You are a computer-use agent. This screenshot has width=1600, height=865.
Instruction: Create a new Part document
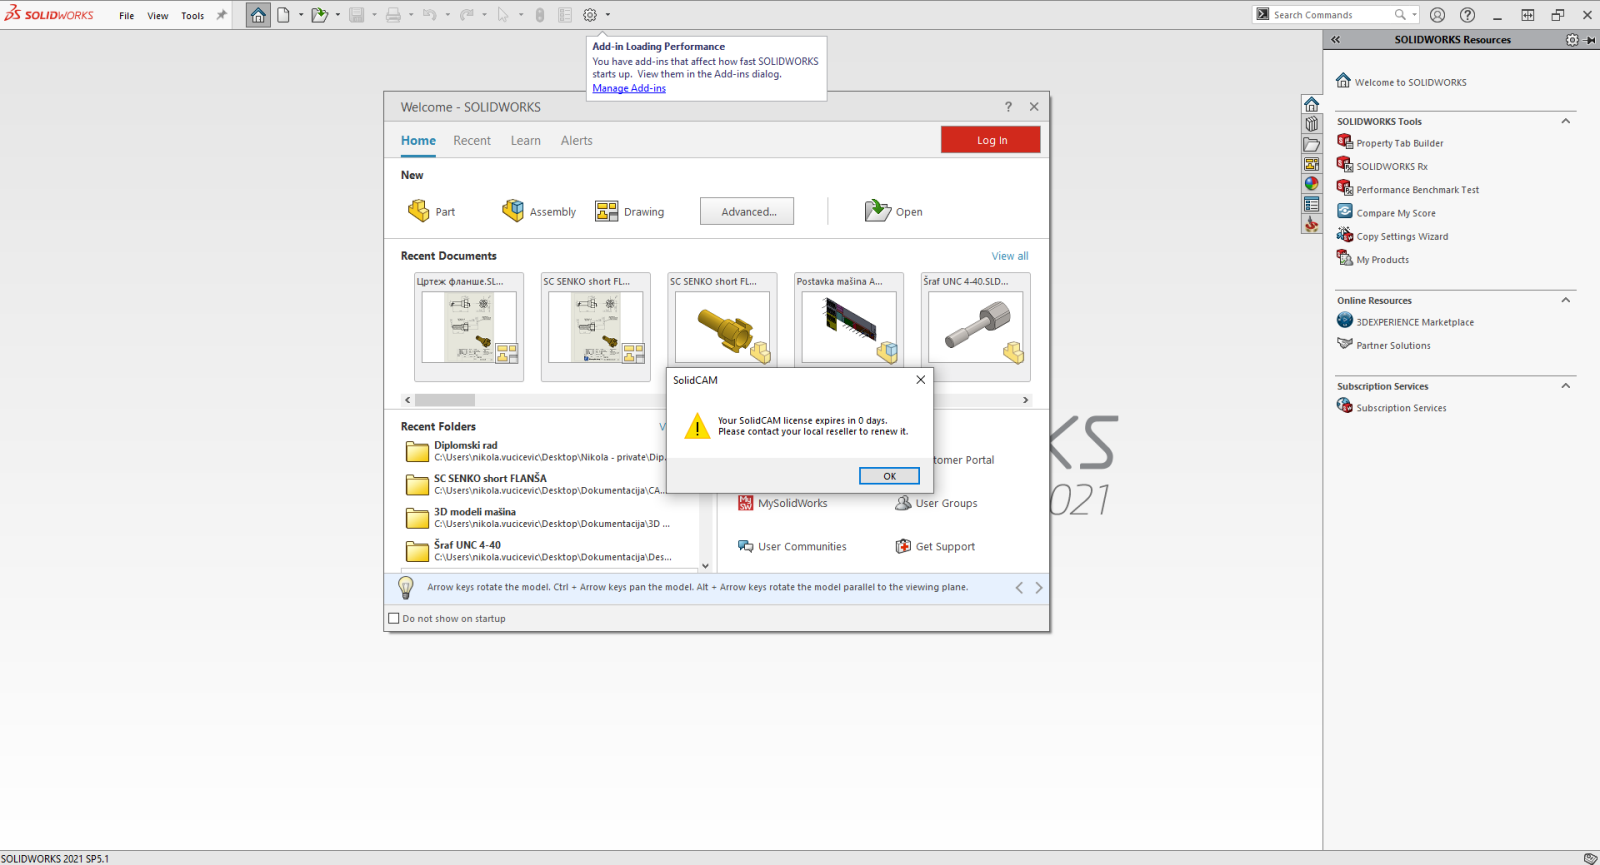431,212
